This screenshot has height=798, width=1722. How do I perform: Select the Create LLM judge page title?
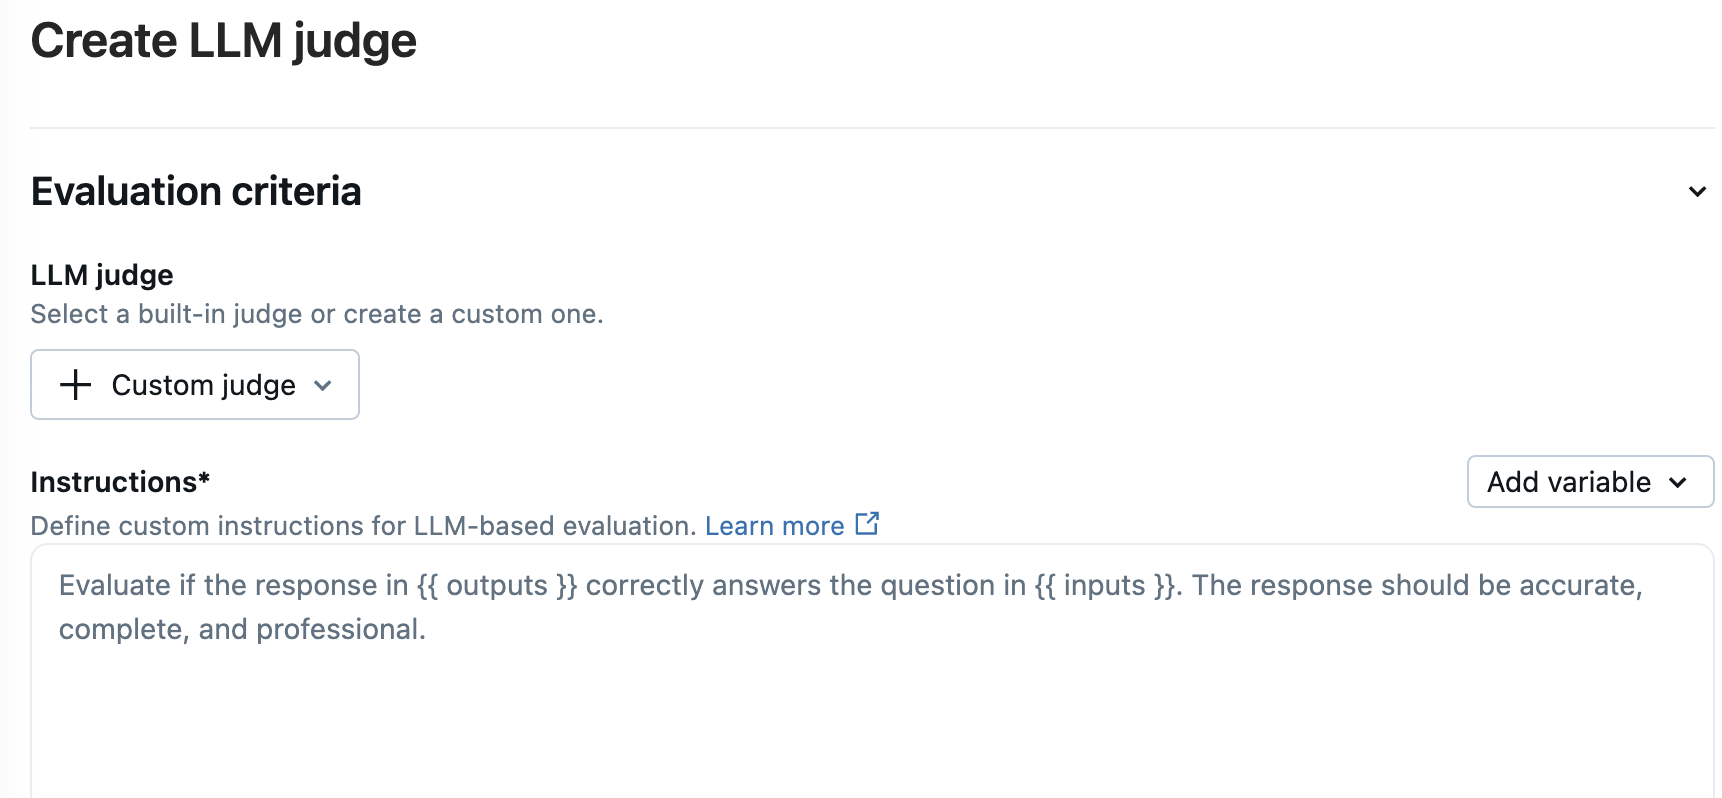coord(223,40)
